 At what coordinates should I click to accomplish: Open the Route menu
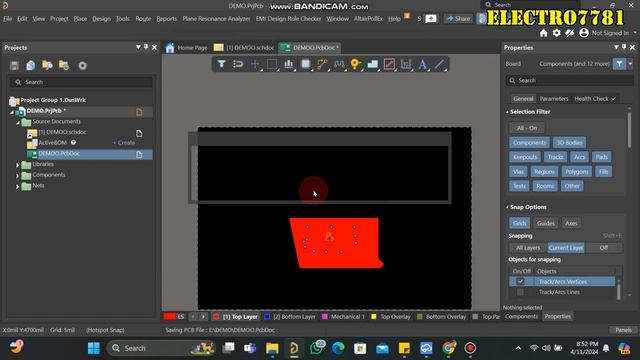pos(143,19)
